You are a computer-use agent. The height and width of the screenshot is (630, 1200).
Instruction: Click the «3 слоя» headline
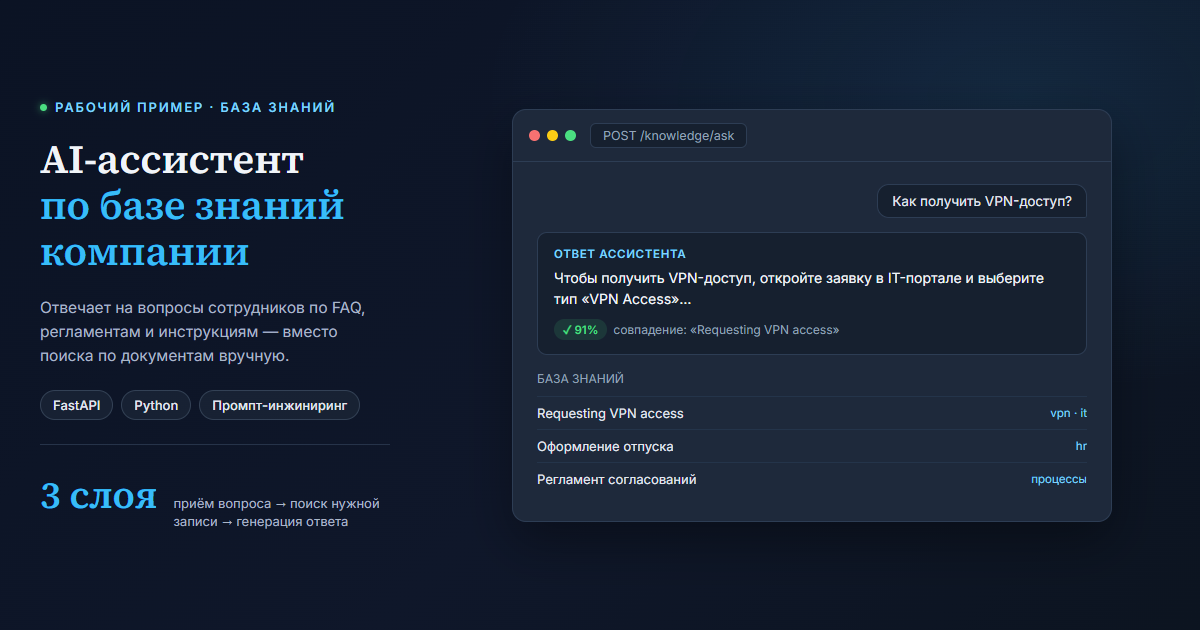[99, 496]
